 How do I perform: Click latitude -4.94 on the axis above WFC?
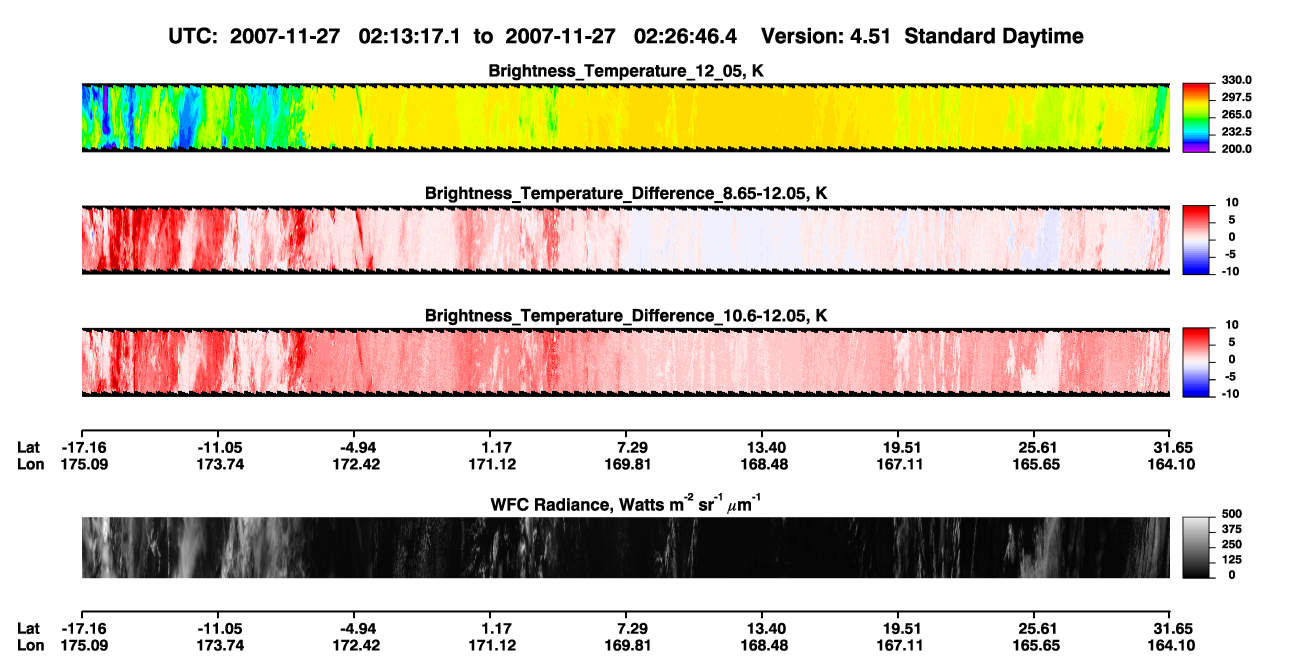pyautogui.click(x=356, y=447)
